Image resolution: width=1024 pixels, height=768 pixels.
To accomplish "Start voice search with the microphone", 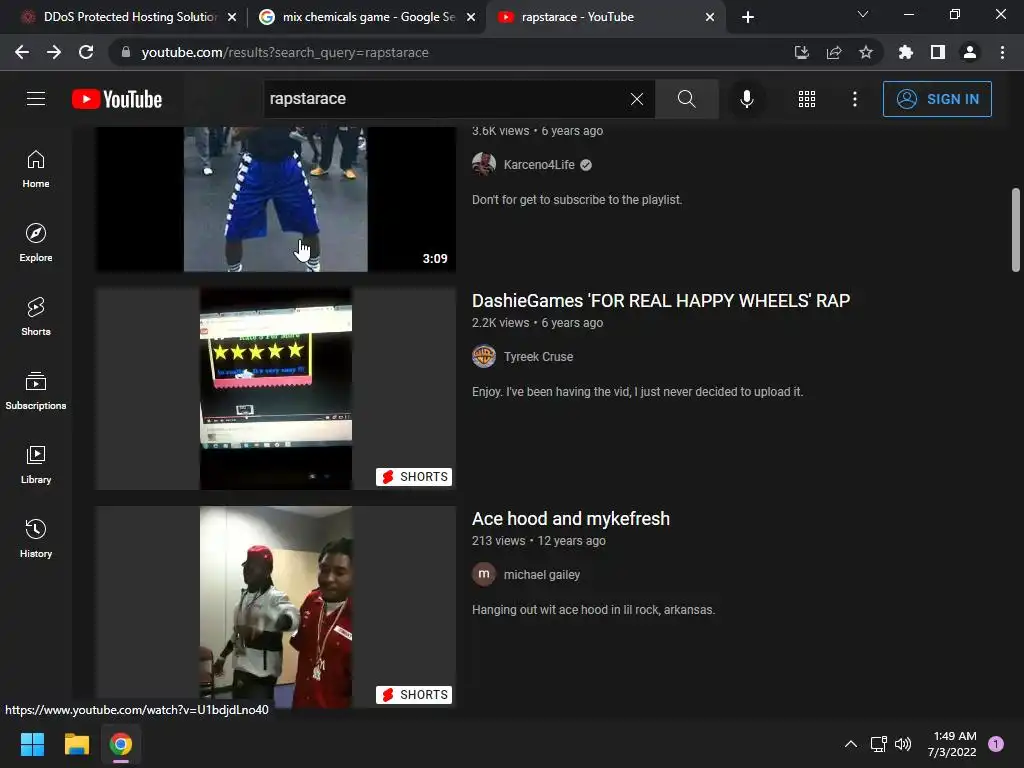I will click(746, 99).
